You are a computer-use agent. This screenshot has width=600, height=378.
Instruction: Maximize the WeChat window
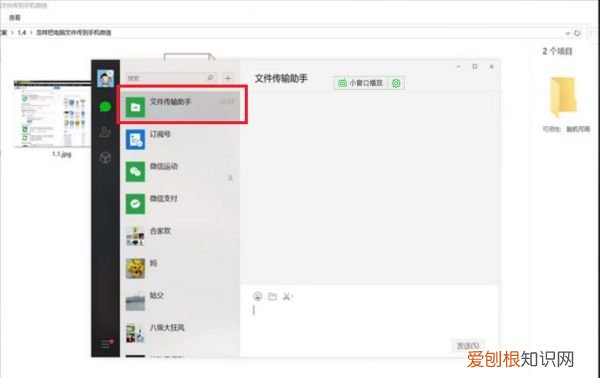coord(475,67)
